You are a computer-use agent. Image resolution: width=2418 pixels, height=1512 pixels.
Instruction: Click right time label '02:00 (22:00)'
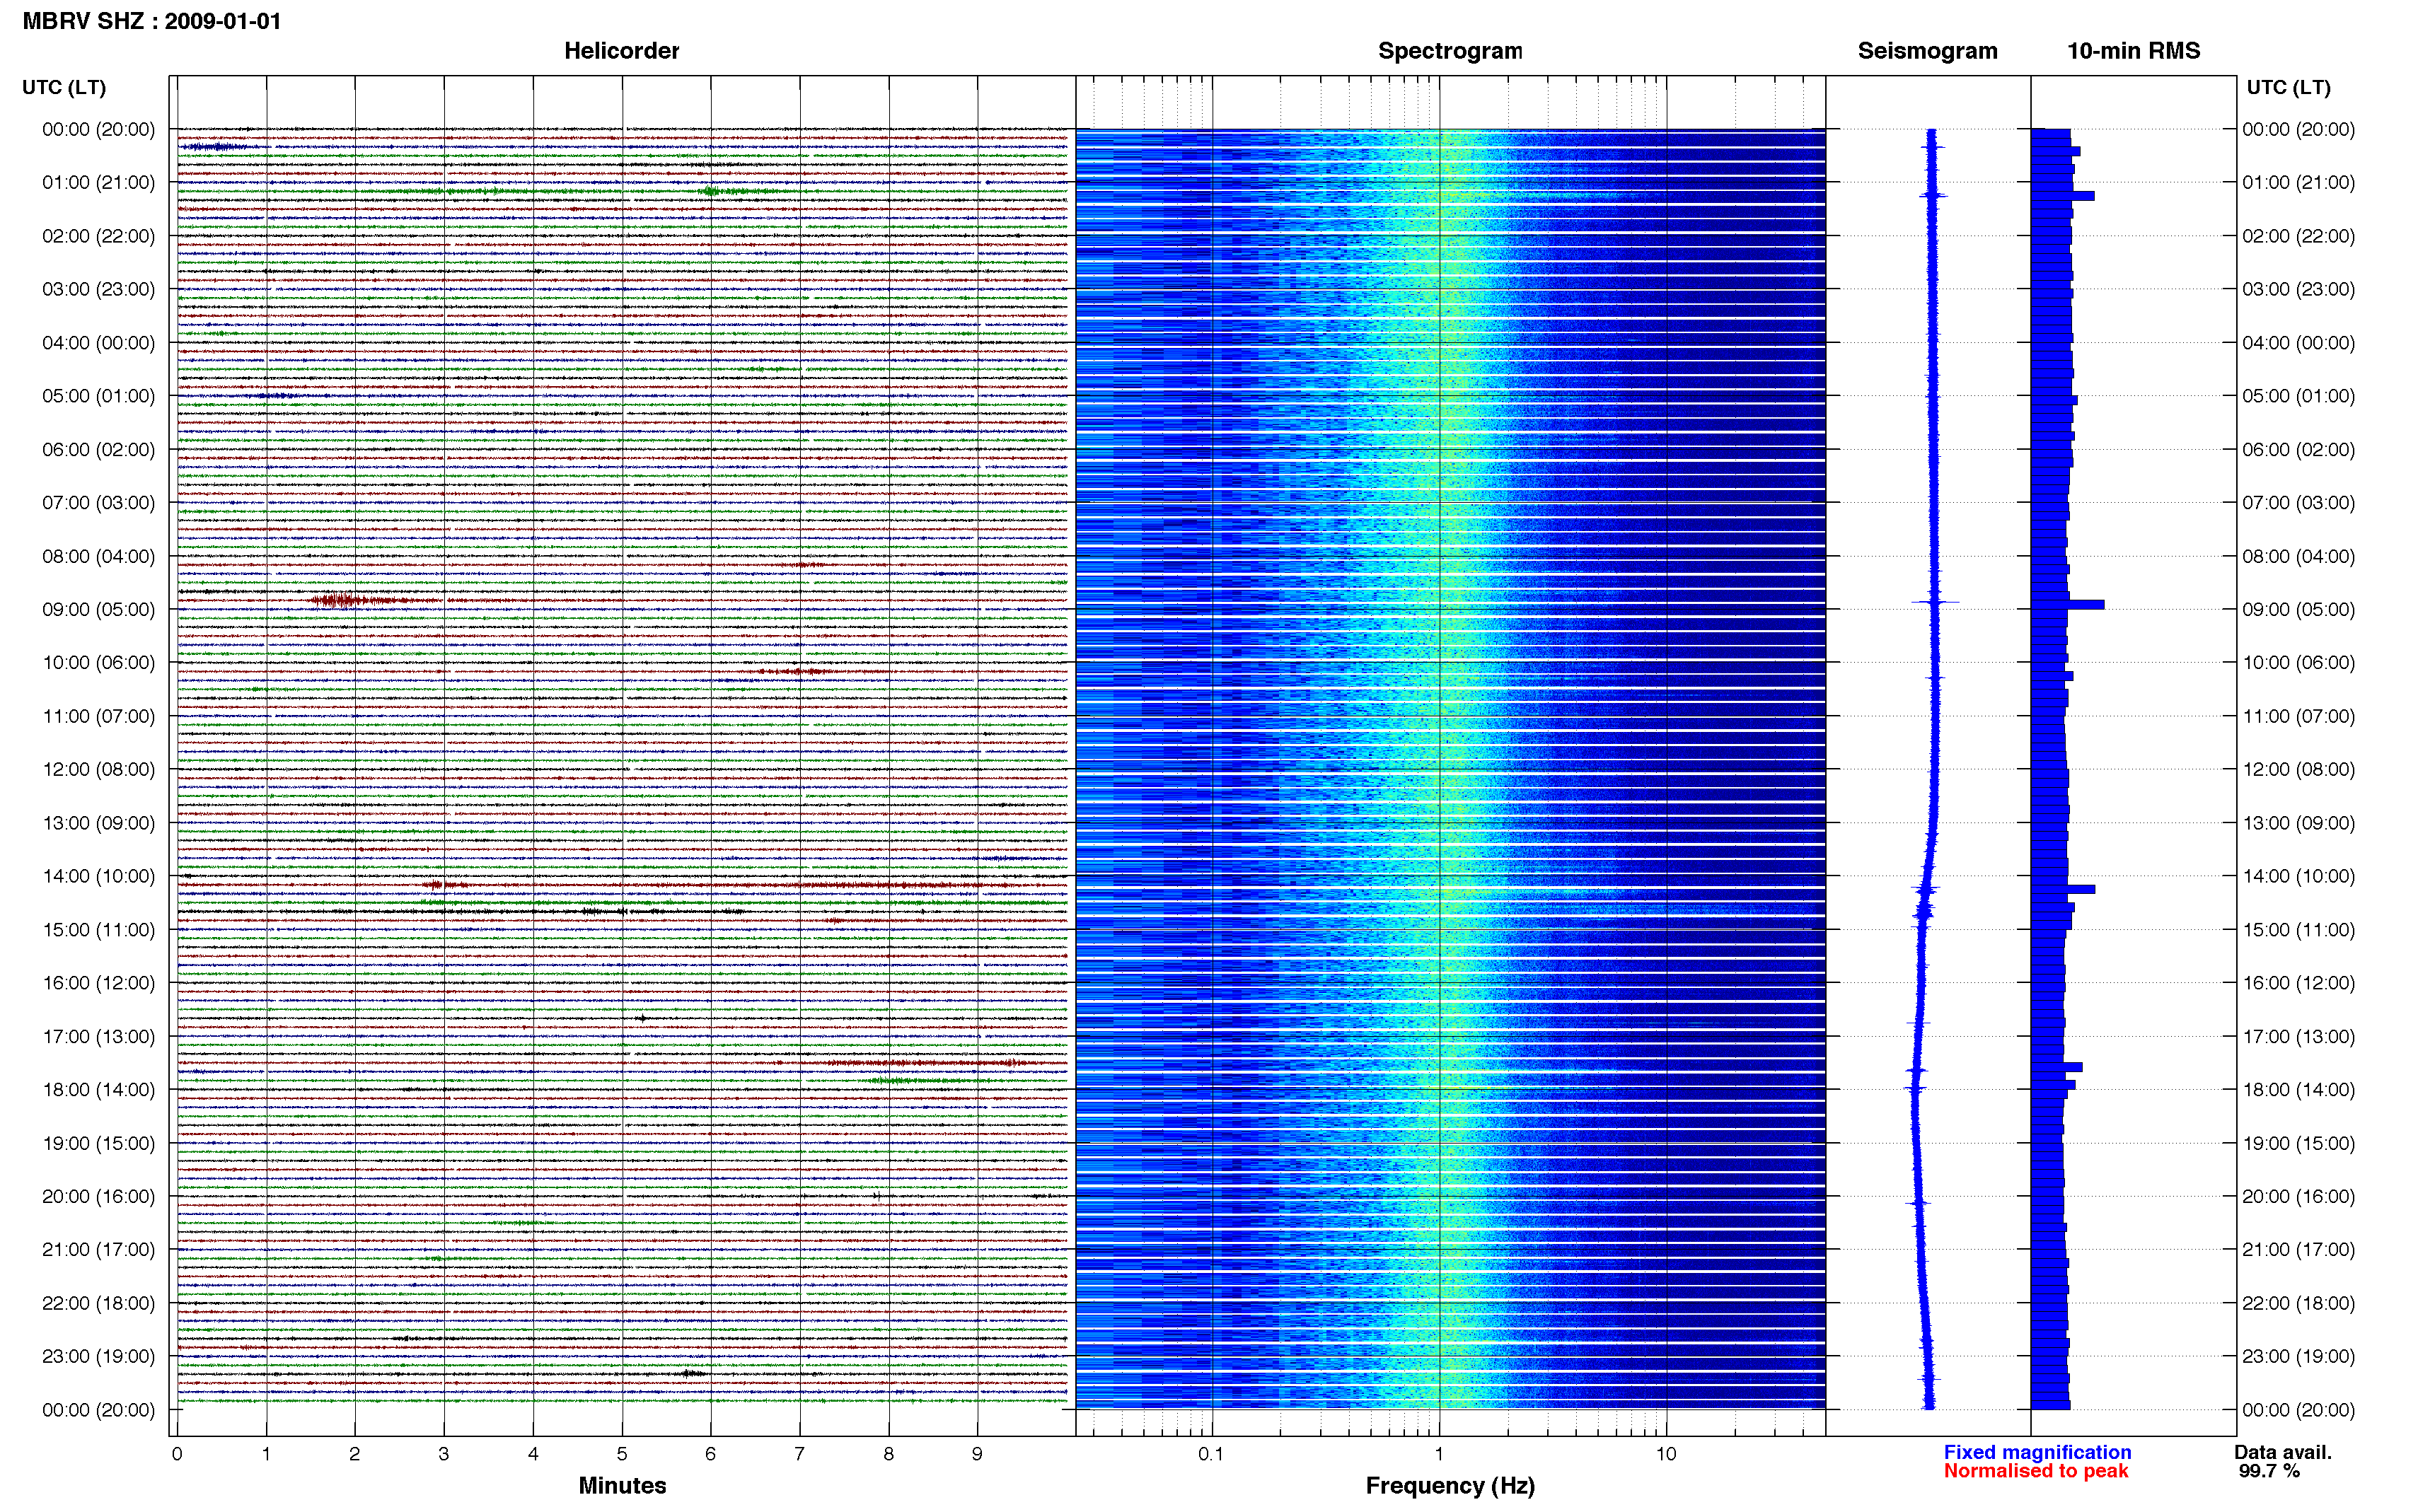point(2298,236)
